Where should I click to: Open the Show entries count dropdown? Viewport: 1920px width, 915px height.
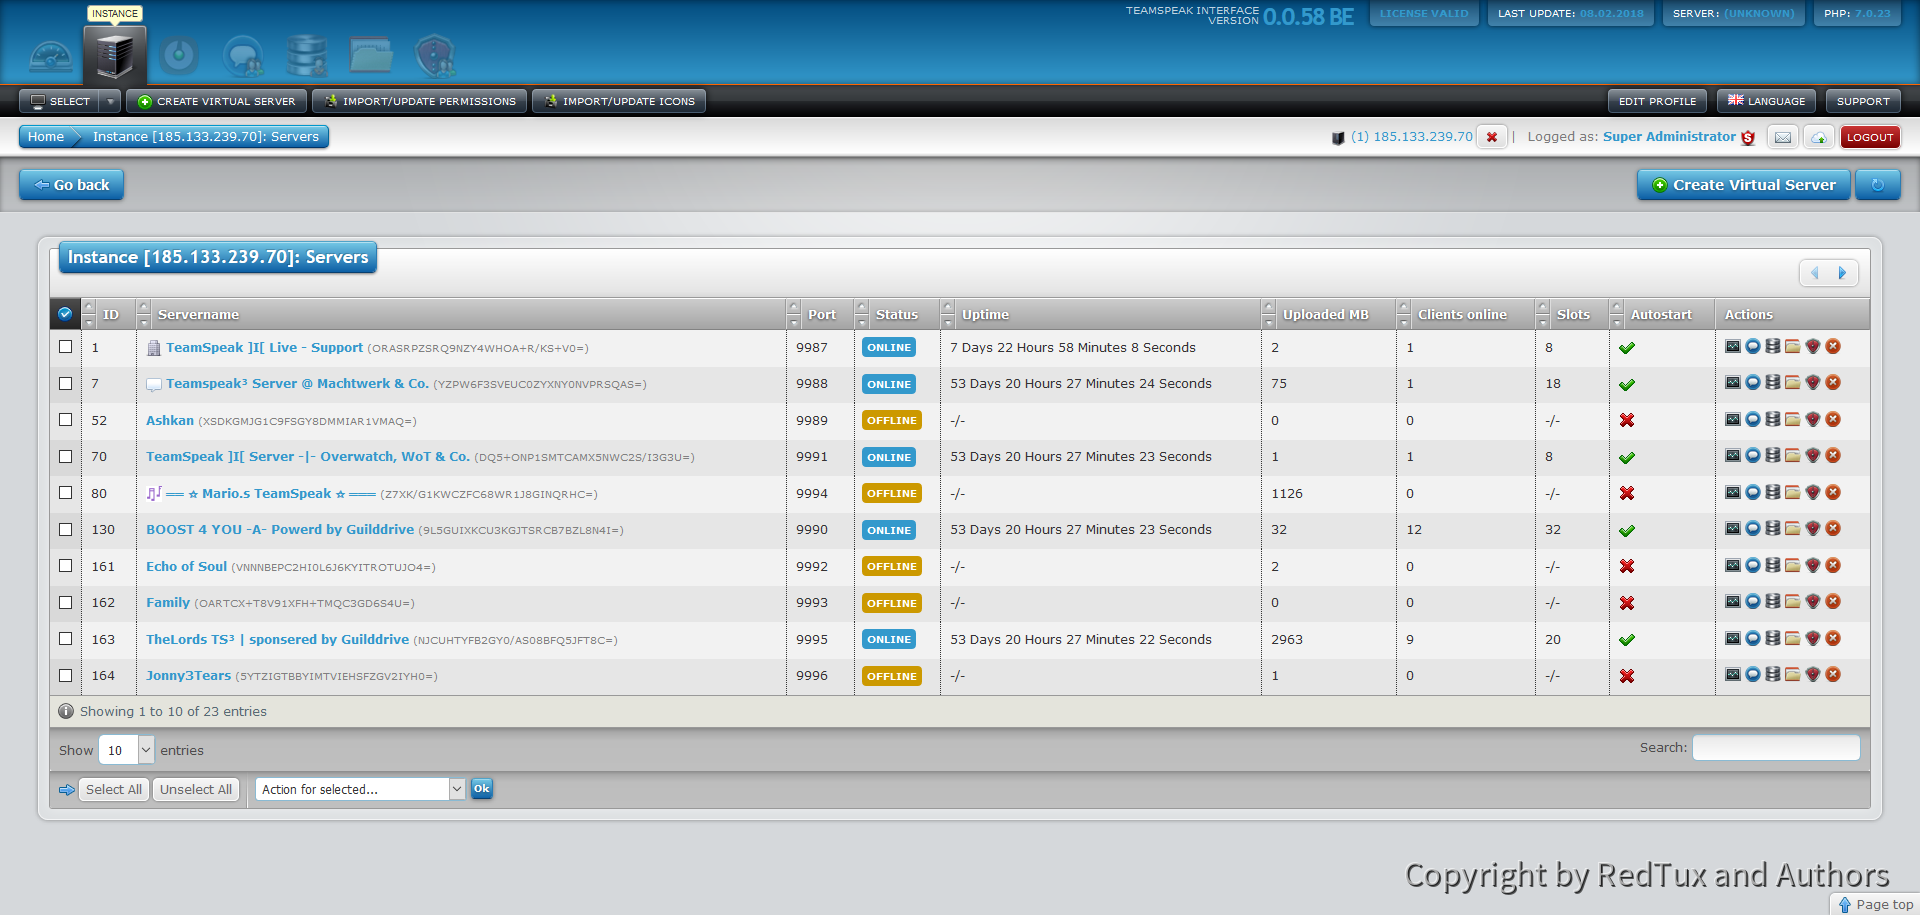pyautogui.click(x=126, y=750)
